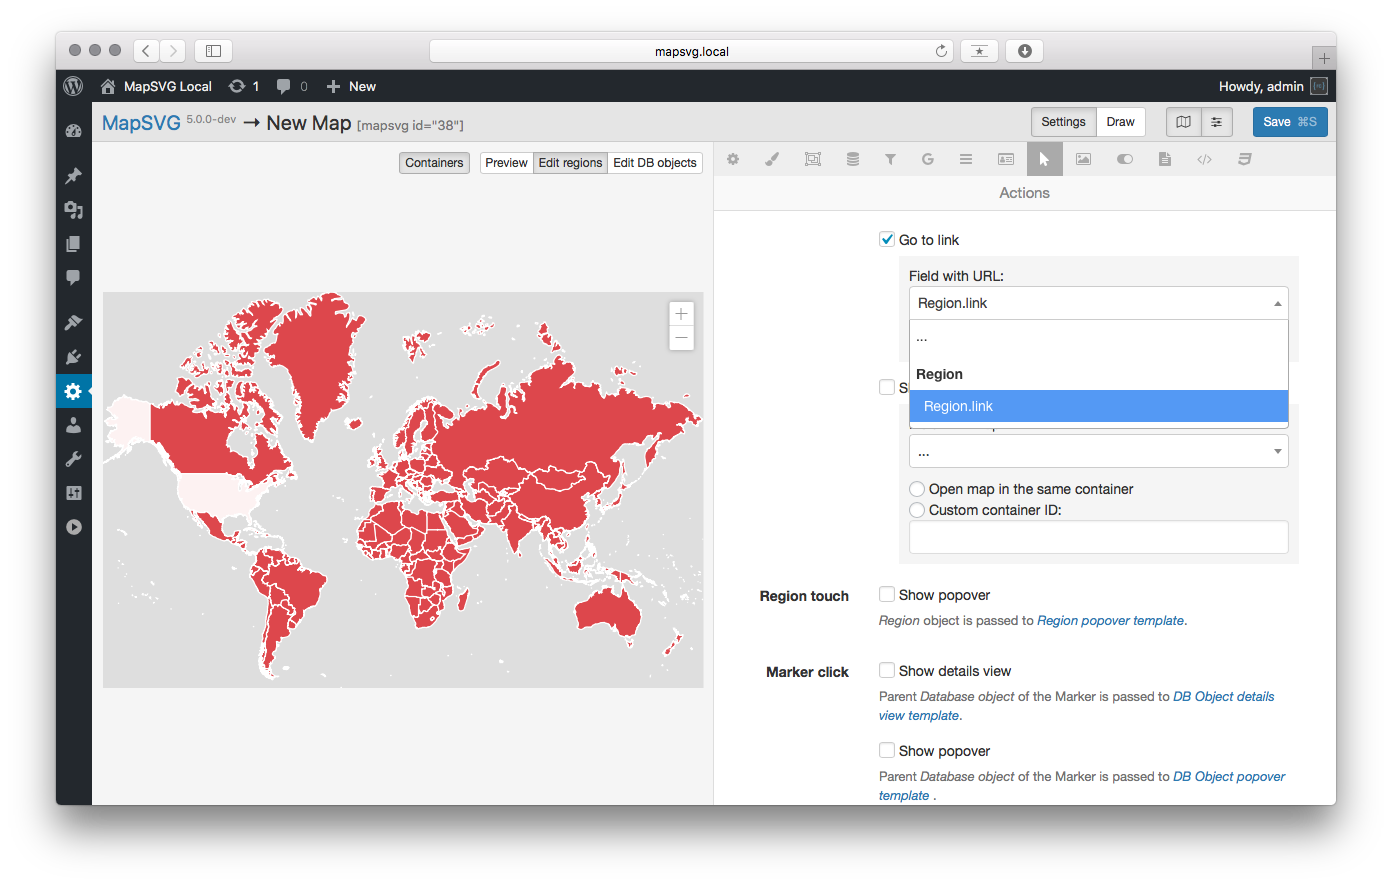Image resolution: width=1392 pixels, height=885 pixels.
Task: Click the browser reload icon
Action: 941,51
